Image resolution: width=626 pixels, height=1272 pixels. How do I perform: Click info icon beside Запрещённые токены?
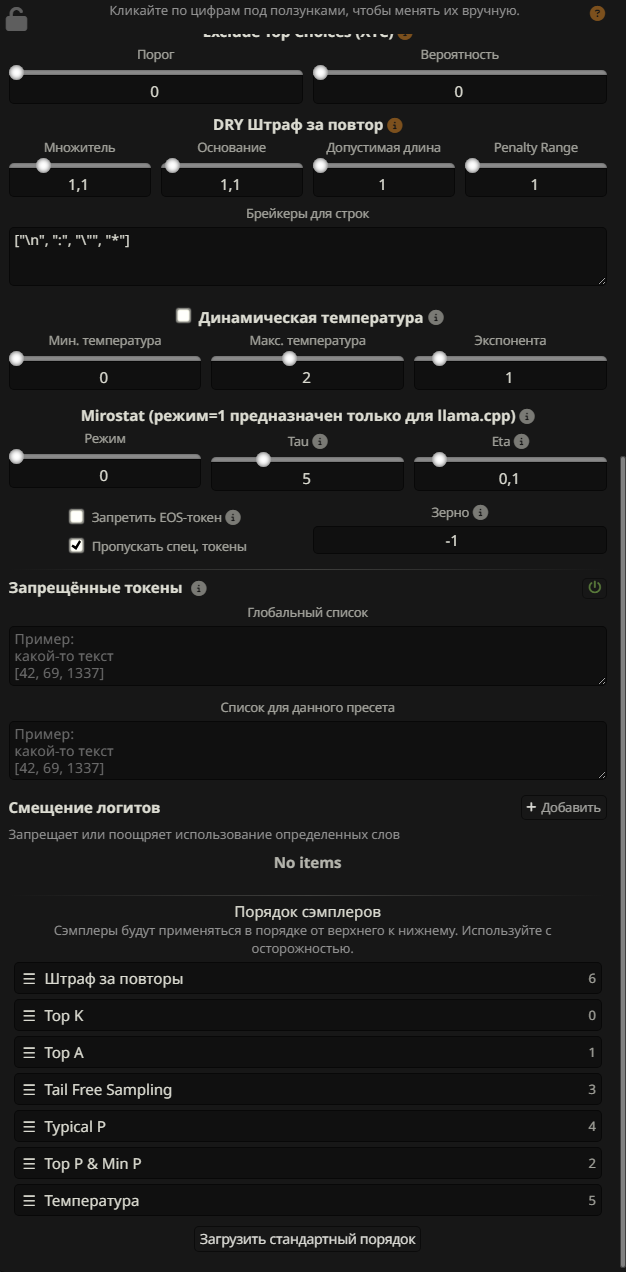pyautogui.click(x=198, y=588)
